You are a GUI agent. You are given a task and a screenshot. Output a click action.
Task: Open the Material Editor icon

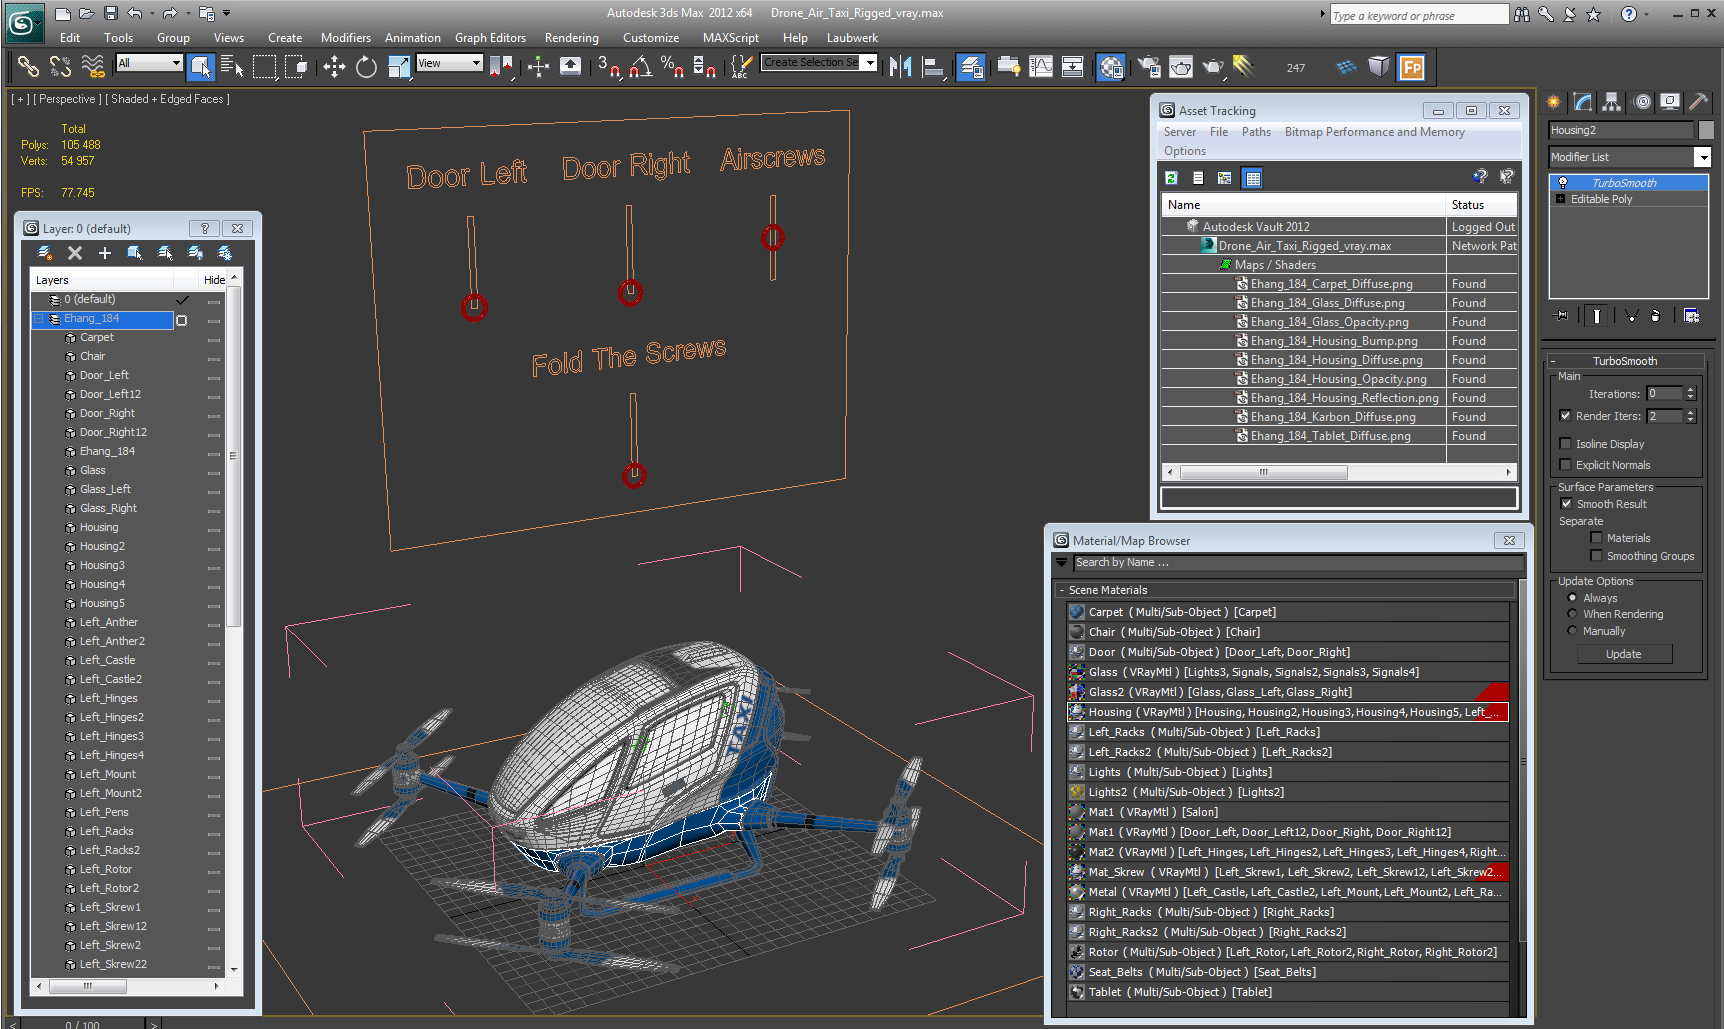(x=1111, y=67)
